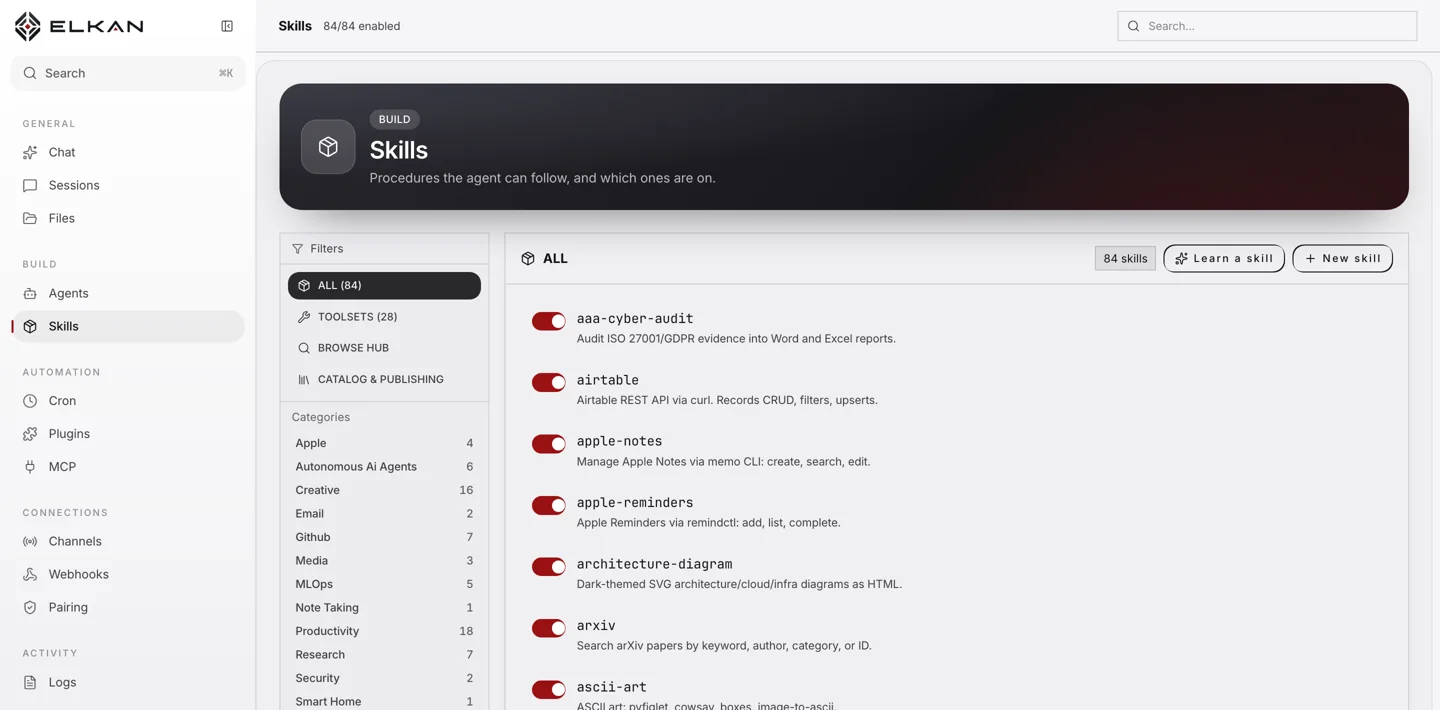Click the 84/84 enabled status text
This screenshot has width=1440, height=710.
click(361, 26)
